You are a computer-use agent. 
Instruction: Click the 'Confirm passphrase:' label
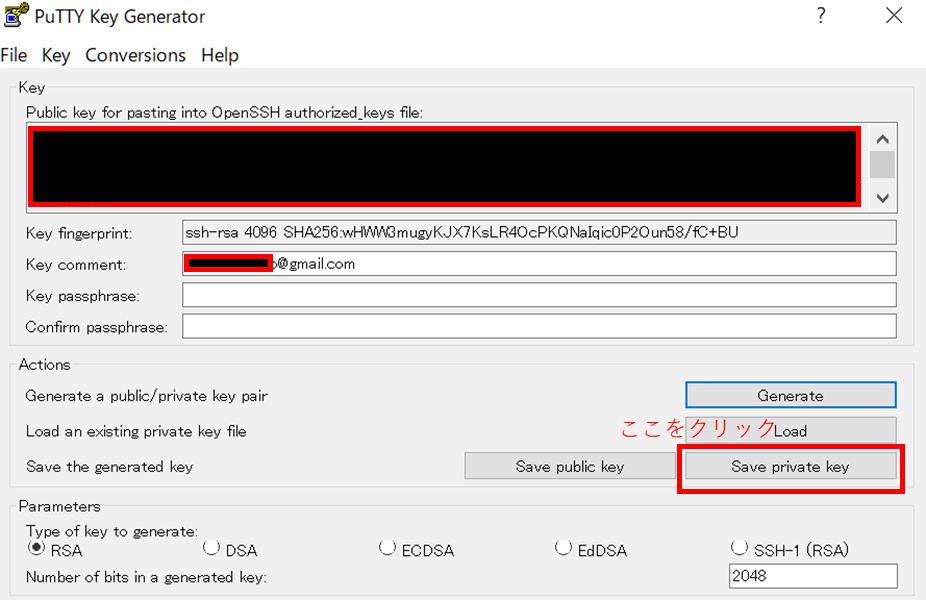point(97,327)
